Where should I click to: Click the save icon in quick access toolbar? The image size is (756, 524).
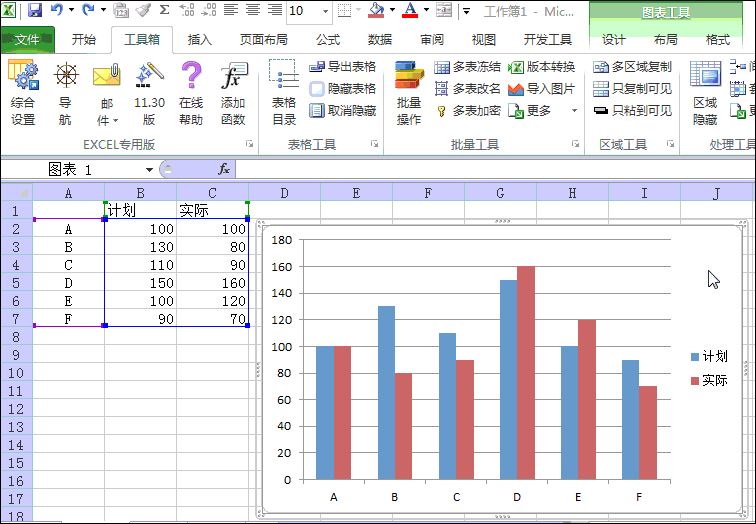pos(35,11)
